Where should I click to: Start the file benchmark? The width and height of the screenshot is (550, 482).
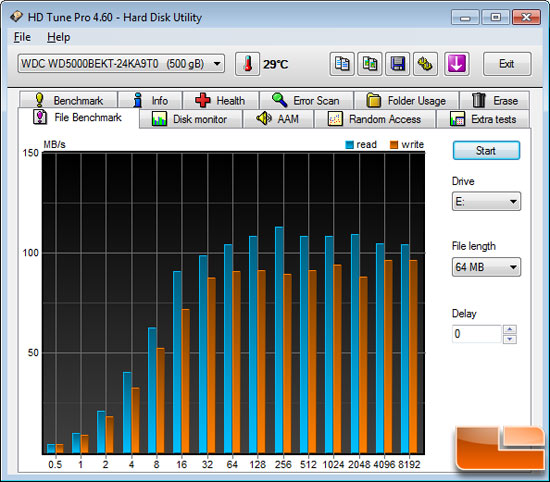pos(486,151)
